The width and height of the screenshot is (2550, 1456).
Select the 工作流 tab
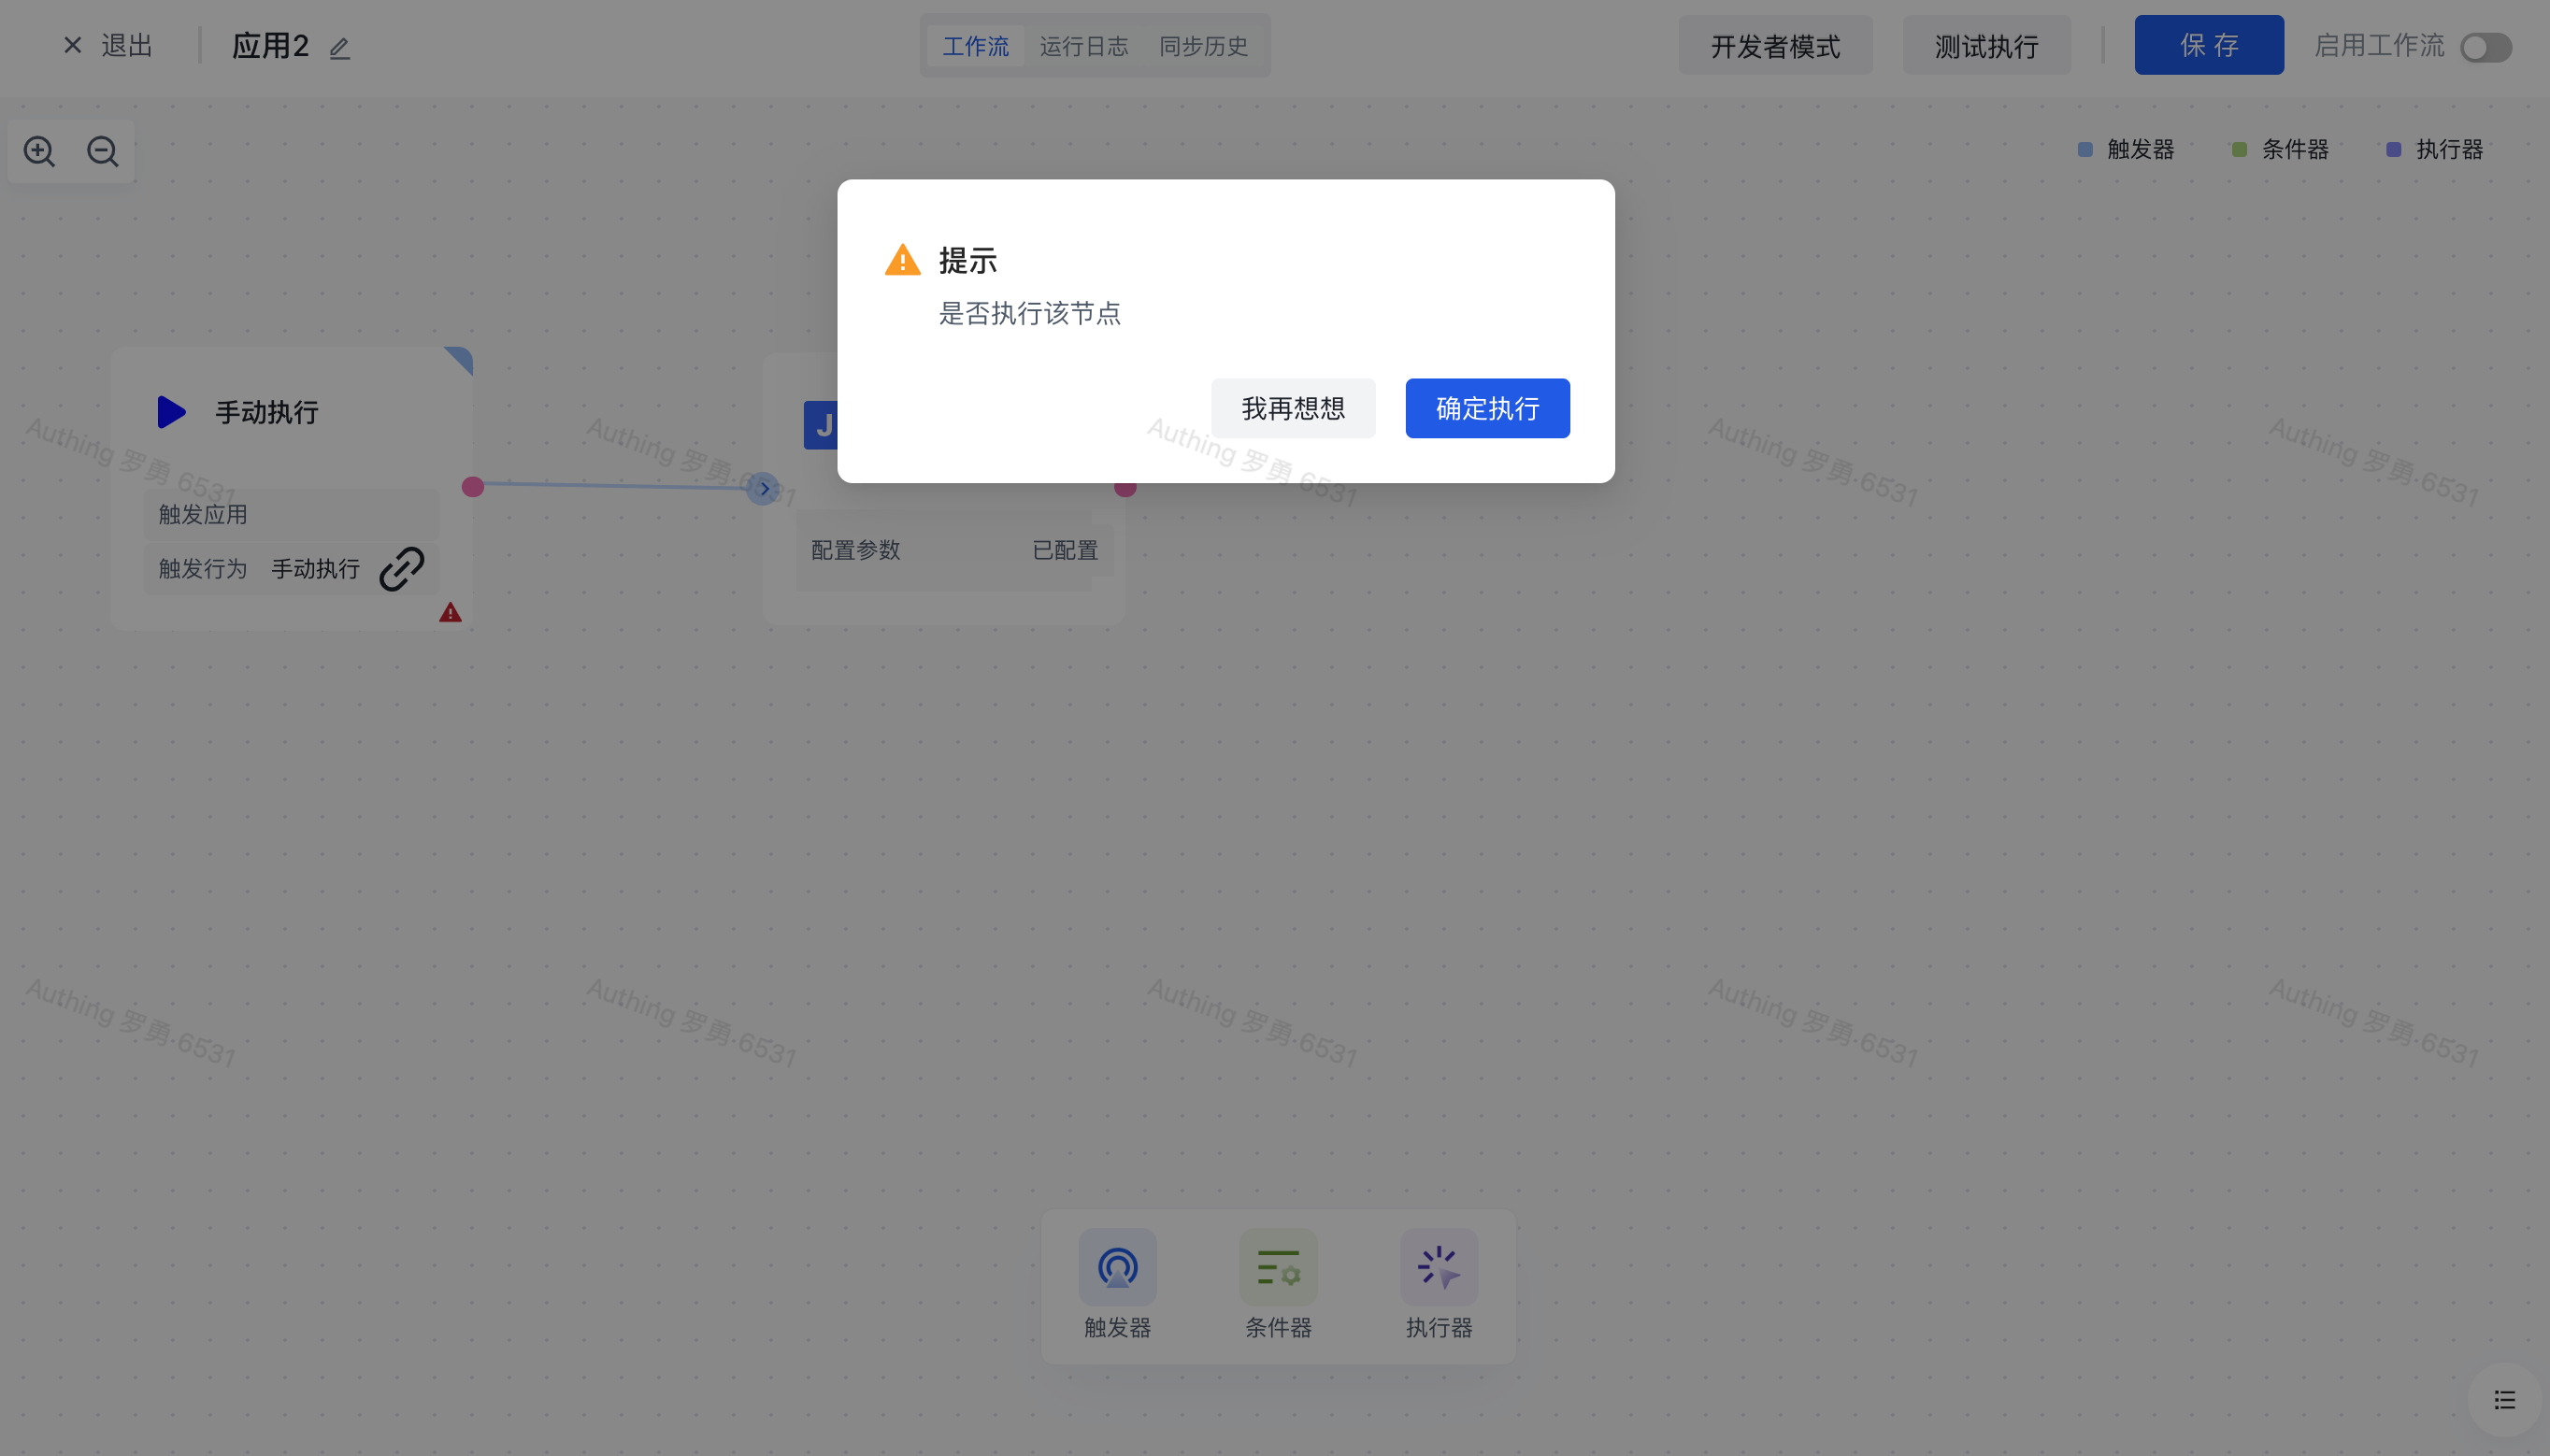975,46
